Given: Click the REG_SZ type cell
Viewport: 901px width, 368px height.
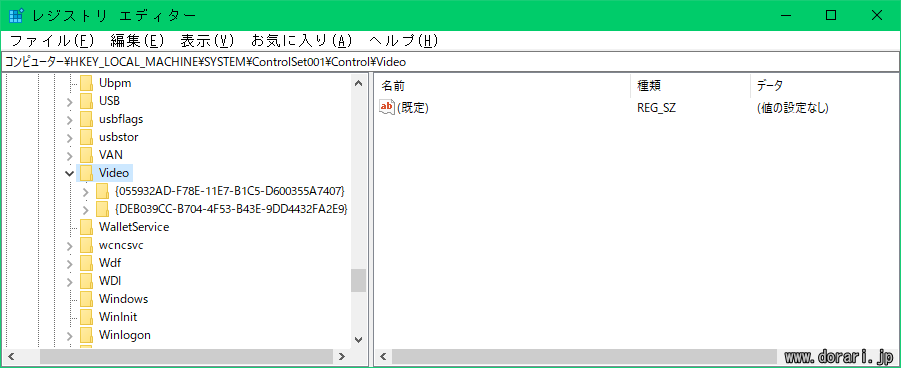Looking at the screenshot, I should click(x=656, y=108).
